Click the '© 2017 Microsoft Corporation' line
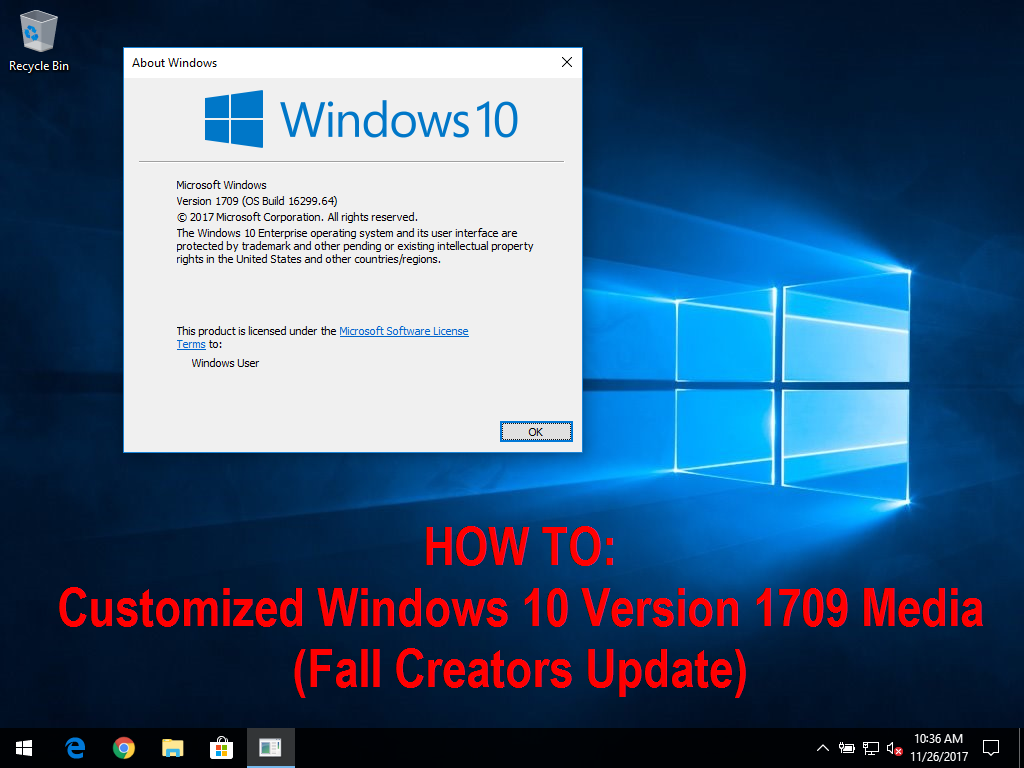Image resolution: width=1024 pixels, height=768 pixels. pyautogui.click(x=297, y=217)
